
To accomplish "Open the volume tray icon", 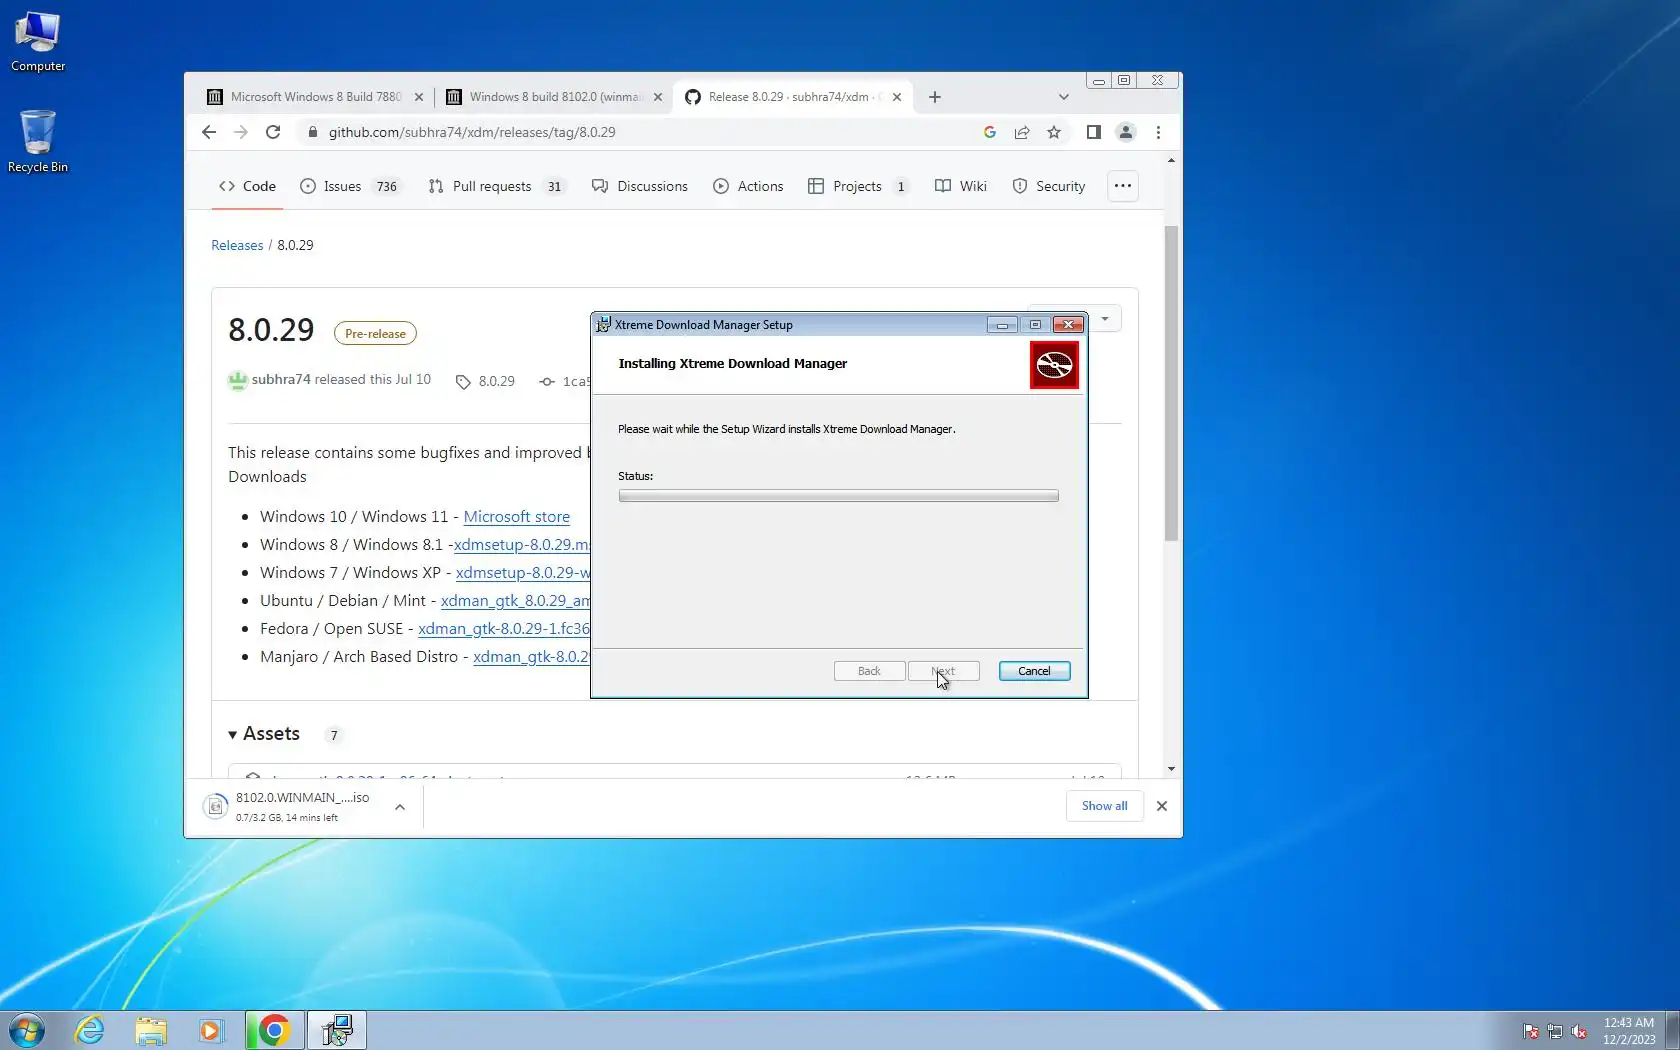I will point(1579,1031).
